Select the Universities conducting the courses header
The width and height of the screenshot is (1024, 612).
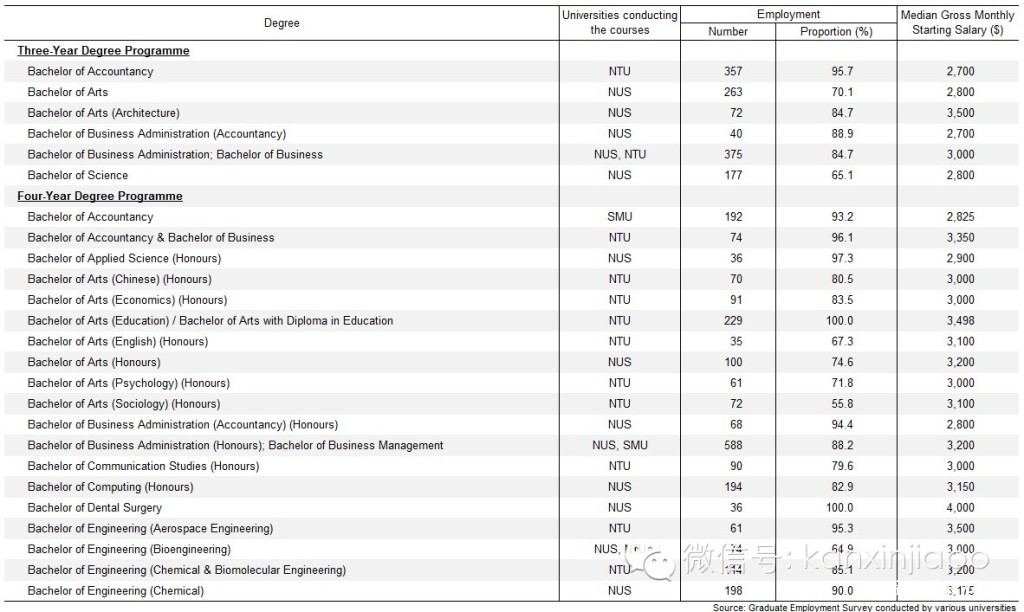[619, 22]
